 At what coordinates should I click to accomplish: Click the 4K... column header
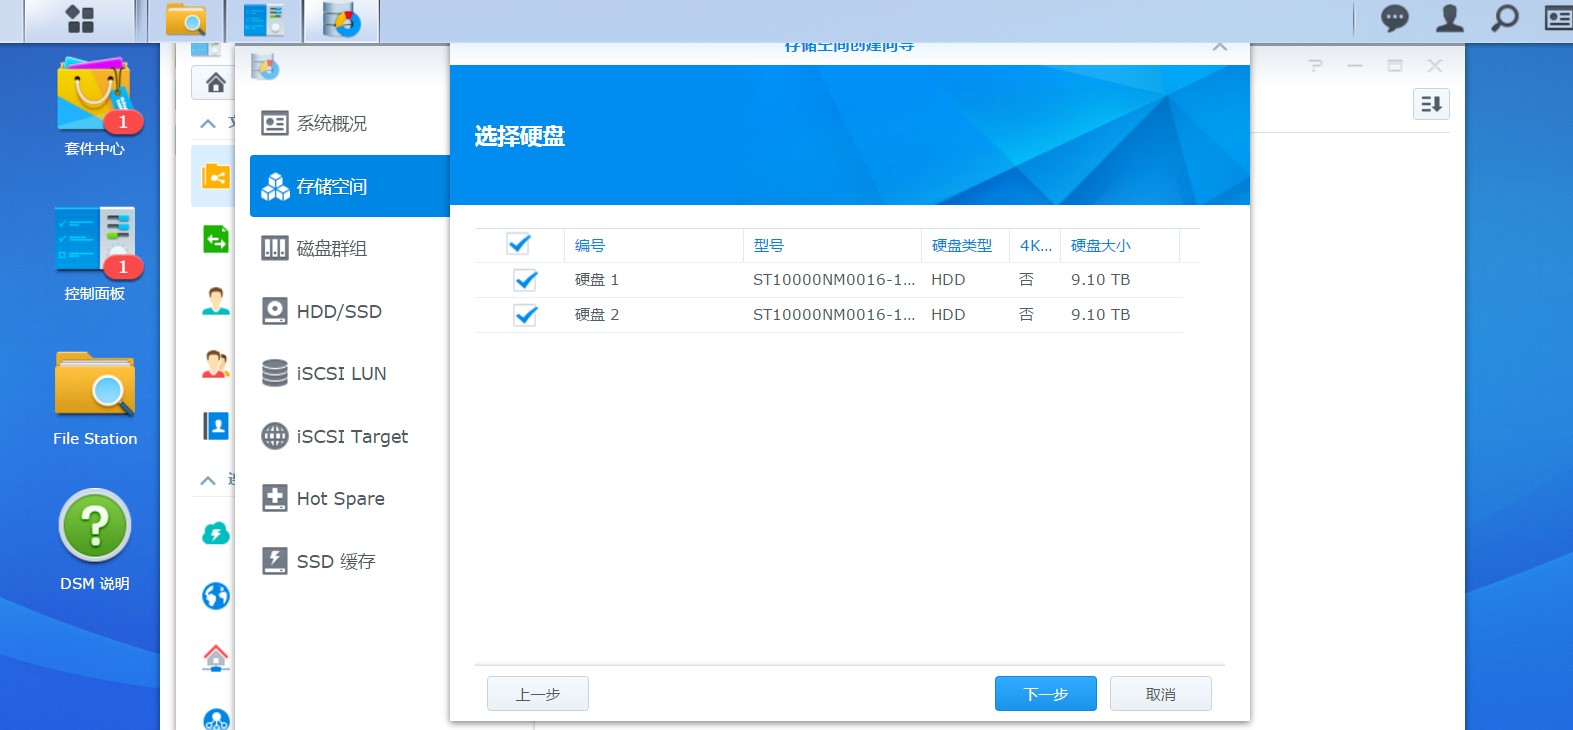tap(1035, 245)
